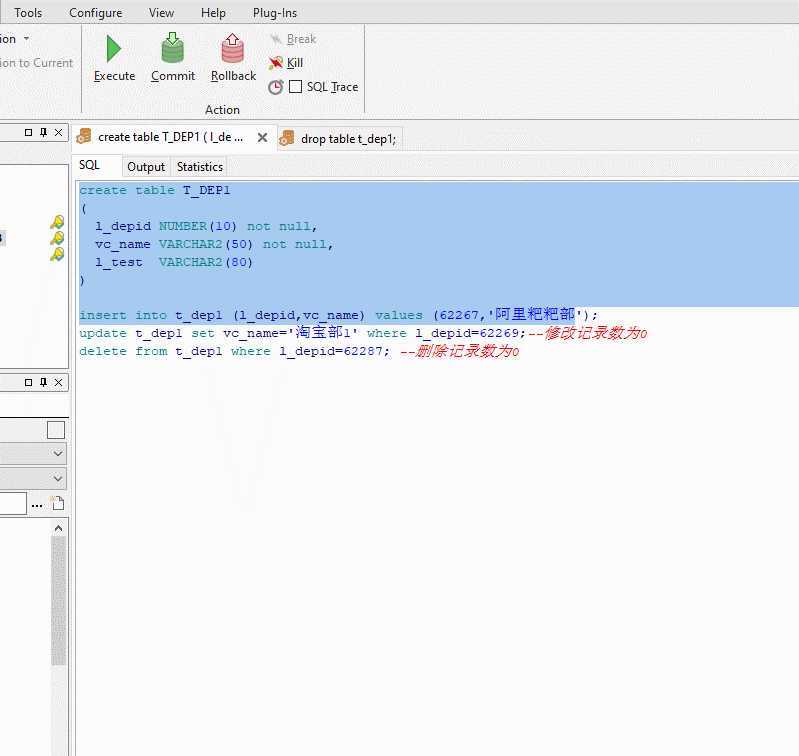Viewport: 799px width, 756px height.
Task: Pin the upper left panel
Action: point(43,132)
